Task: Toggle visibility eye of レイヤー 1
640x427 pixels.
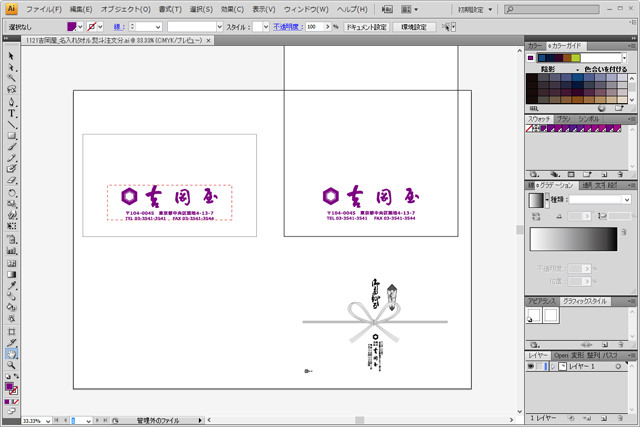Action: coord(533,367)
